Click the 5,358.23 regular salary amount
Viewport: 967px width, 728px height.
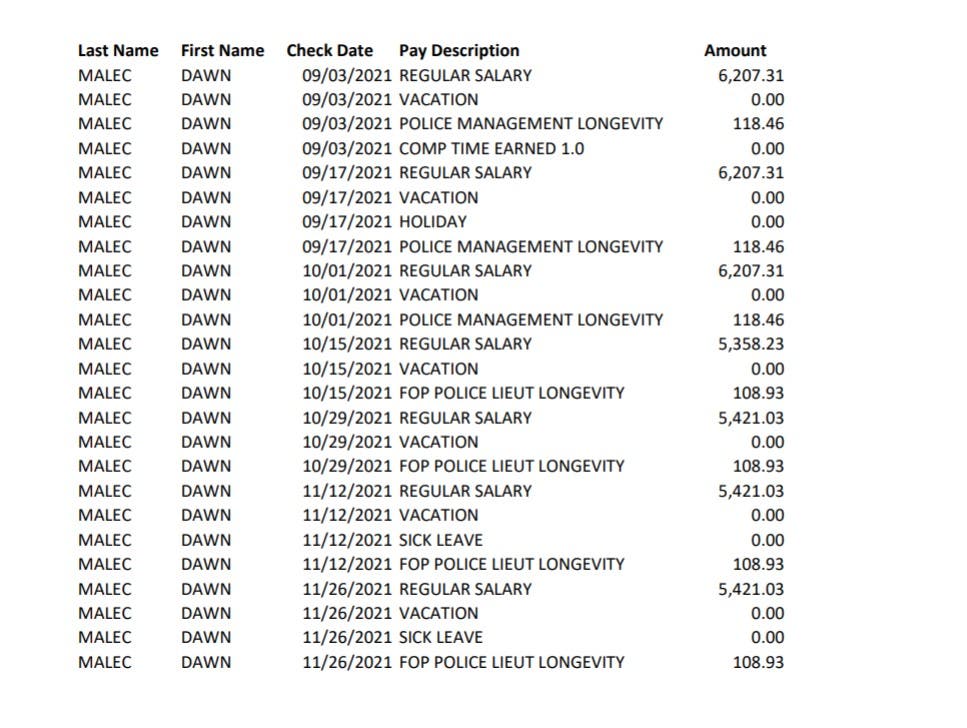click(x=750, y=344)
